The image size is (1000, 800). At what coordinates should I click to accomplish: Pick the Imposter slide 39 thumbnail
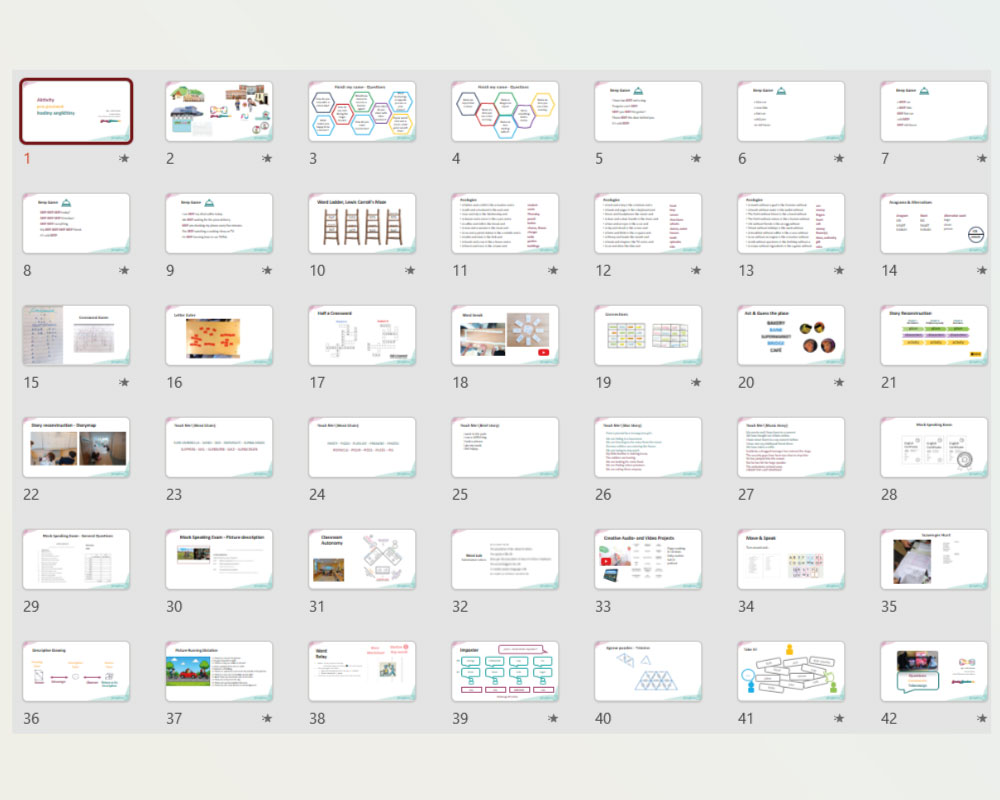(x=505, y=671)
